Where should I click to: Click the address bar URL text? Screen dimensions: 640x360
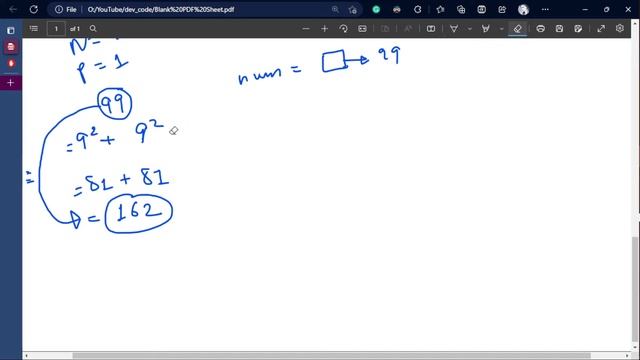coord(161,9)
